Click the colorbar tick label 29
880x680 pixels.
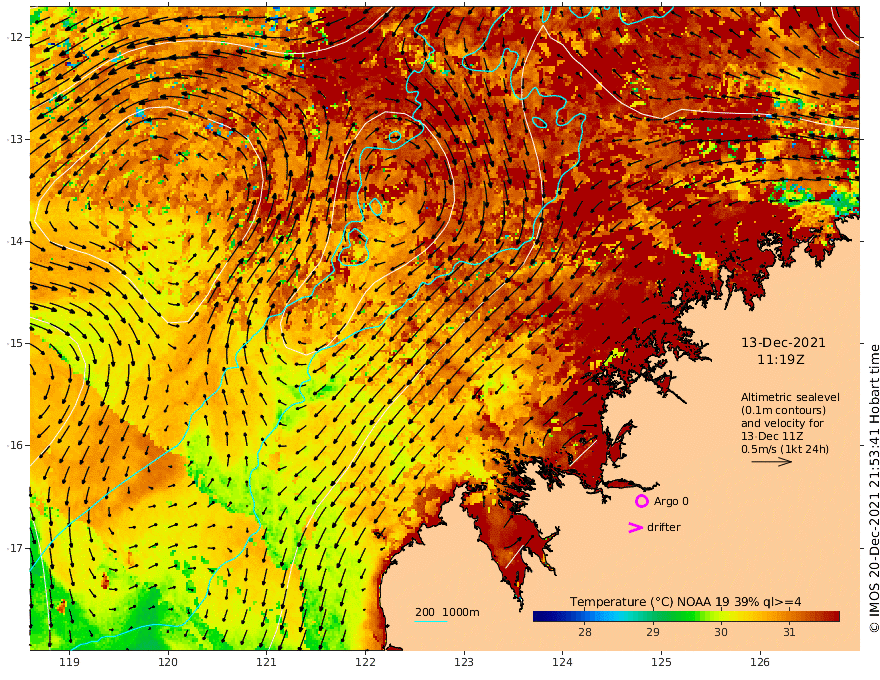pos(653,632)
